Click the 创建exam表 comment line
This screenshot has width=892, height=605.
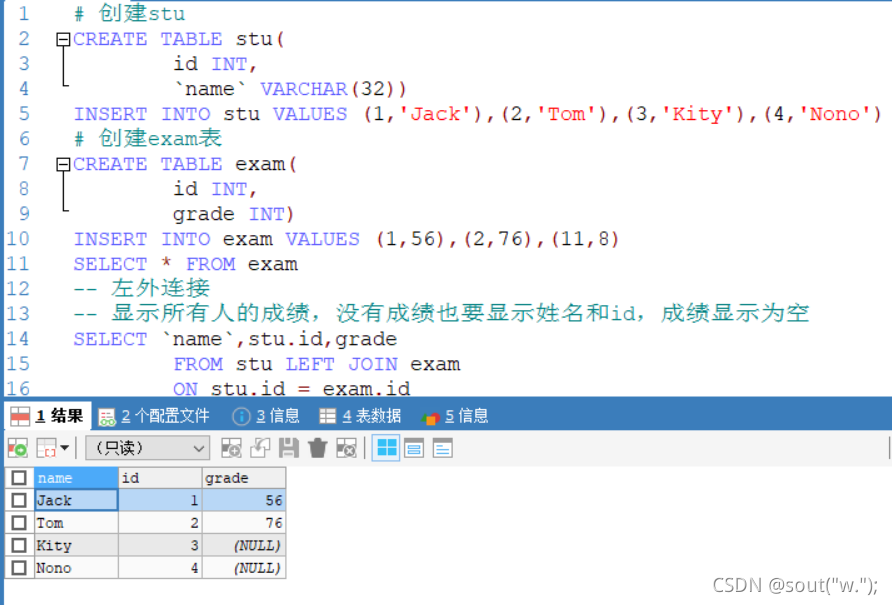coord(148,138)
